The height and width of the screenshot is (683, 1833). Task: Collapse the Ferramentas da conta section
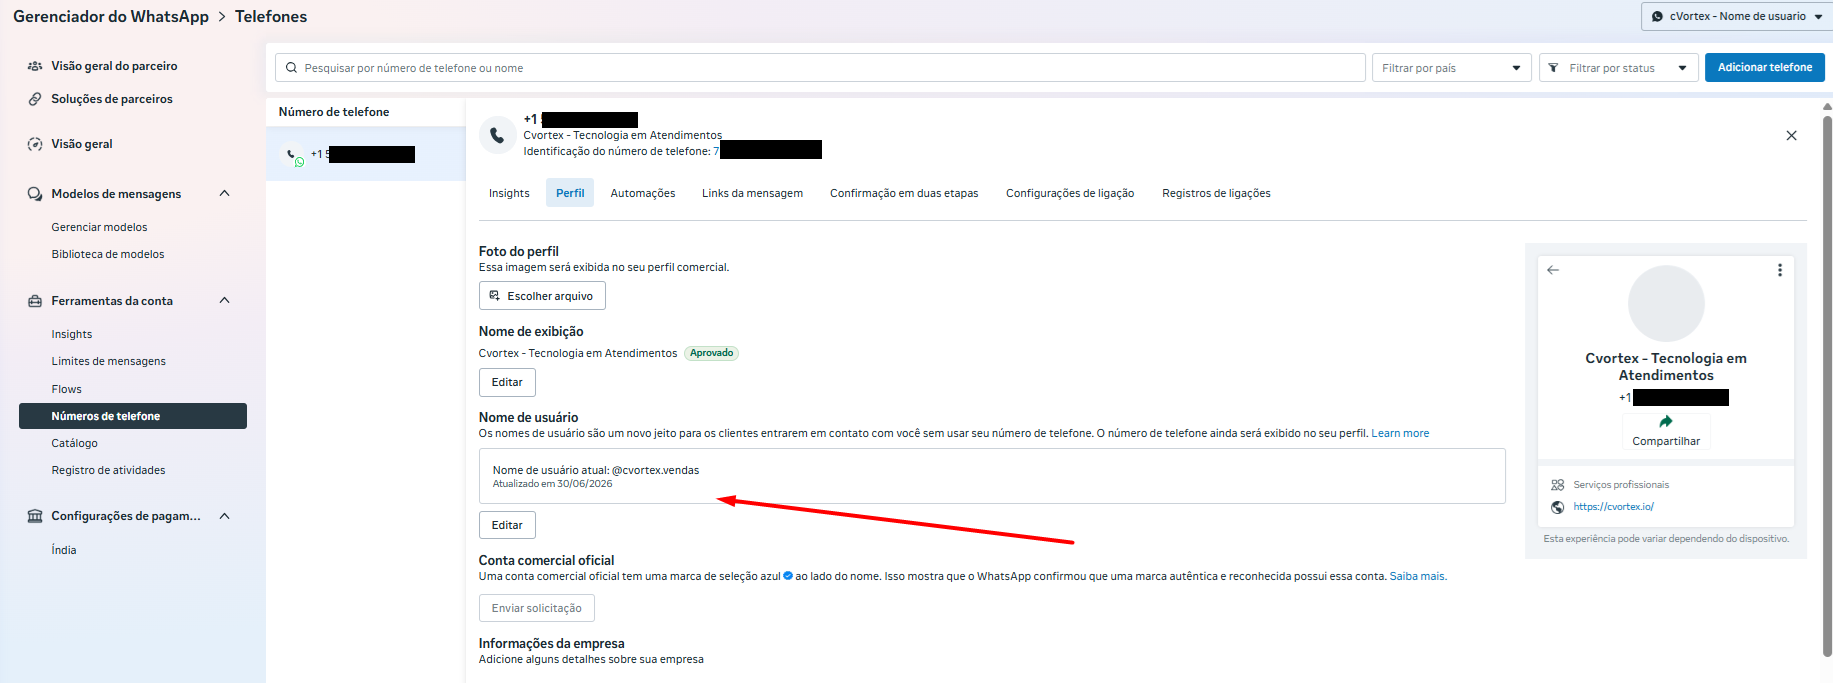[x=224, y=300]
